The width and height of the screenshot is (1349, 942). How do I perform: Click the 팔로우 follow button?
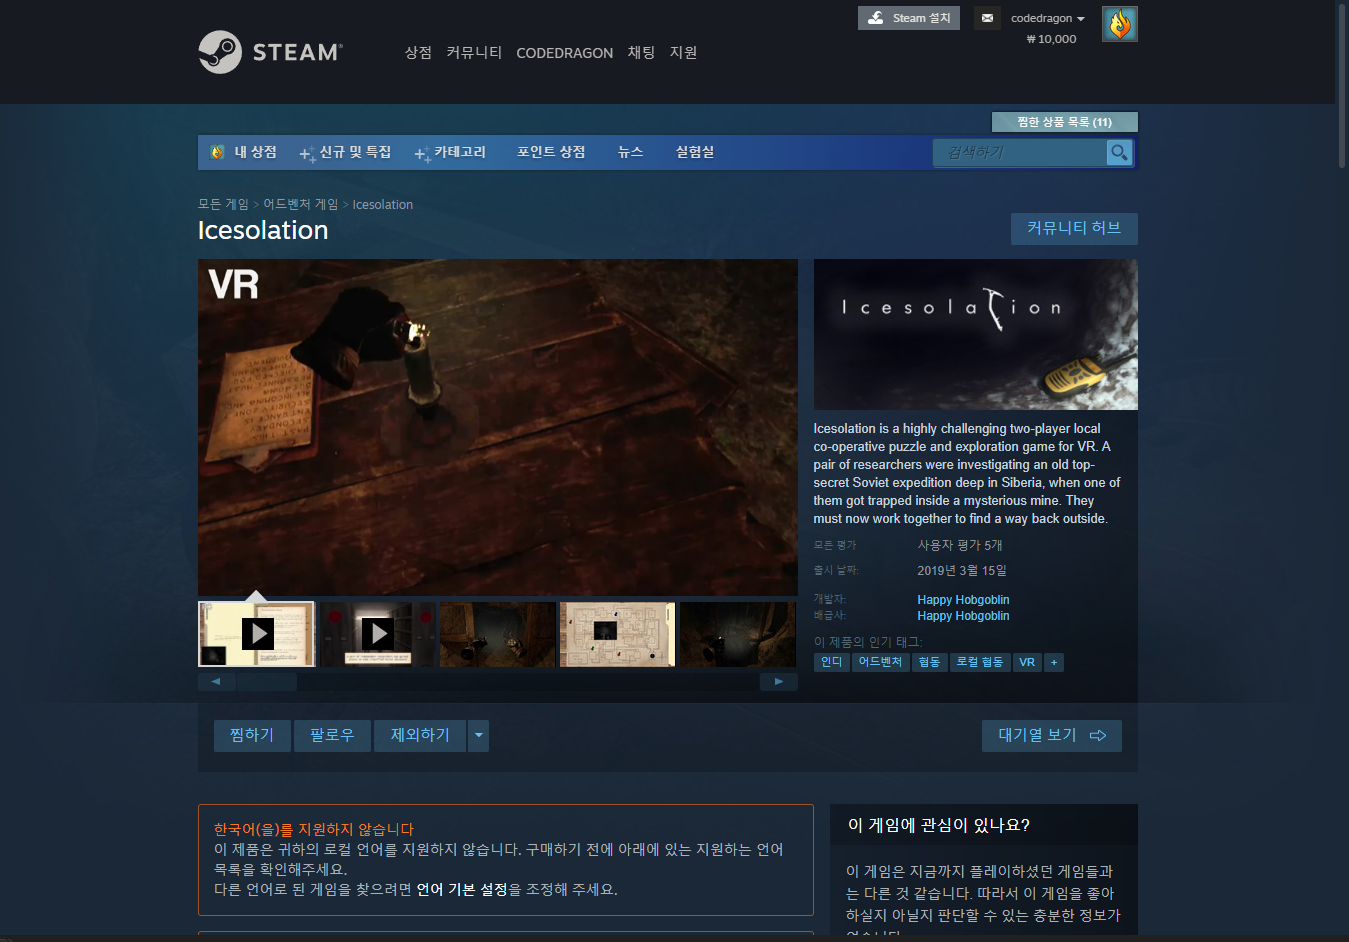pos(332,736)
